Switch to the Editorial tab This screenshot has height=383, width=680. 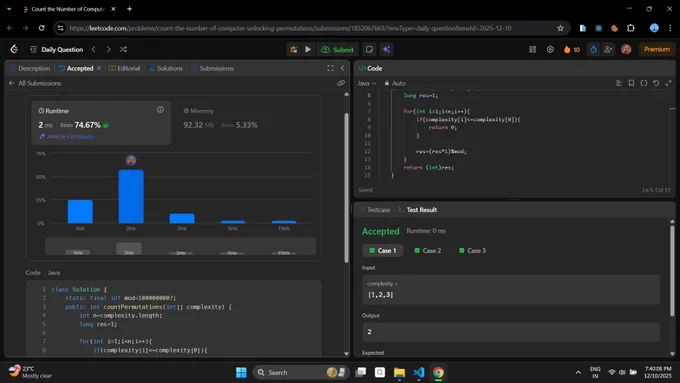click(124, 69)
